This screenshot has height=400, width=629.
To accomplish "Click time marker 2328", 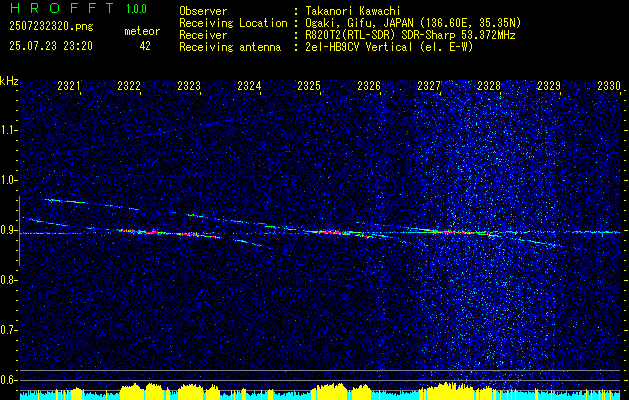I will pos(489,85).
